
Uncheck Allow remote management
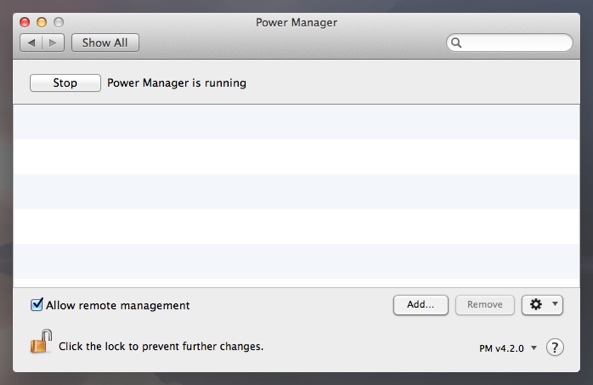point(37,304)
